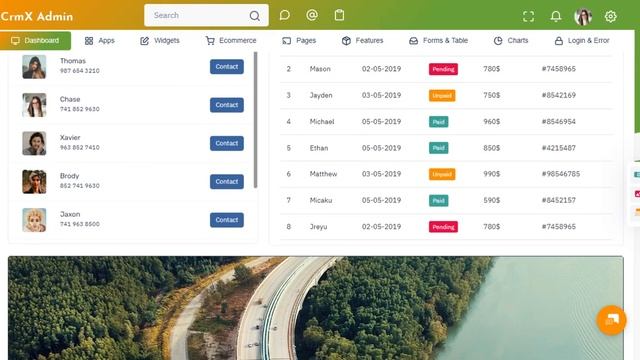Screen dimensions: 640x360
Task: Click the Pending badge in Mason's row
Action: pyautogui.click(x=443, y=69)
